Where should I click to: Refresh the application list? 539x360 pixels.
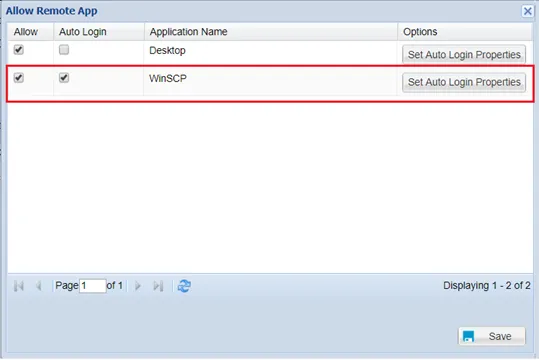coord(184,286)
